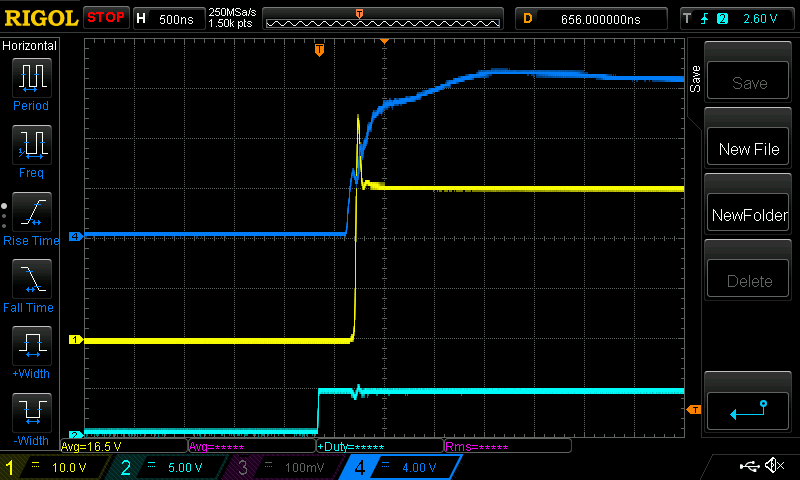Choose the Rise Time measurement icon

(31, 213)
